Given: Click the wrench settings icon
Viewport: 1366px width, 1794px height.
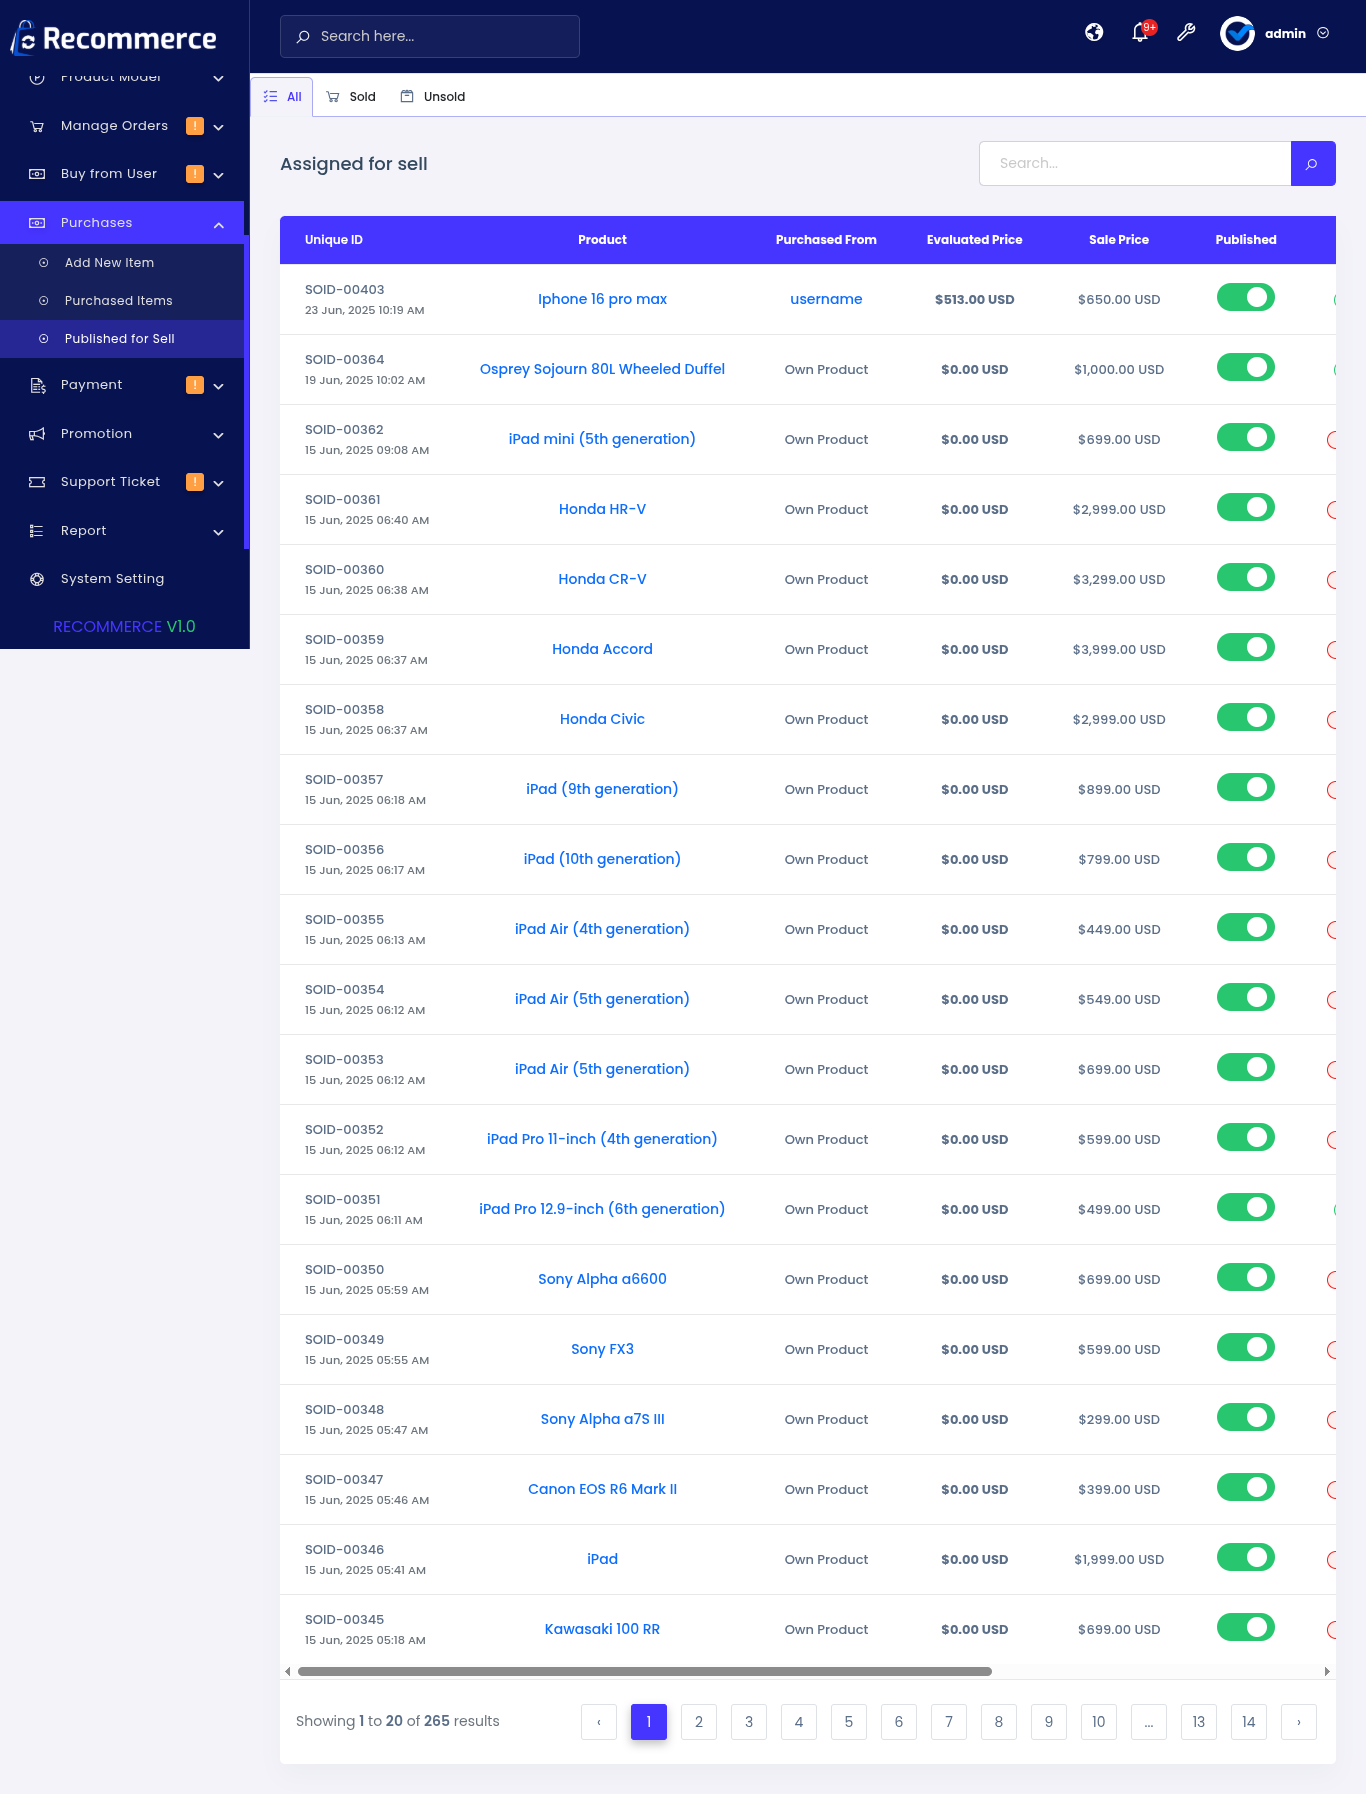Looking at the screenshot, I should (1186, 33).
